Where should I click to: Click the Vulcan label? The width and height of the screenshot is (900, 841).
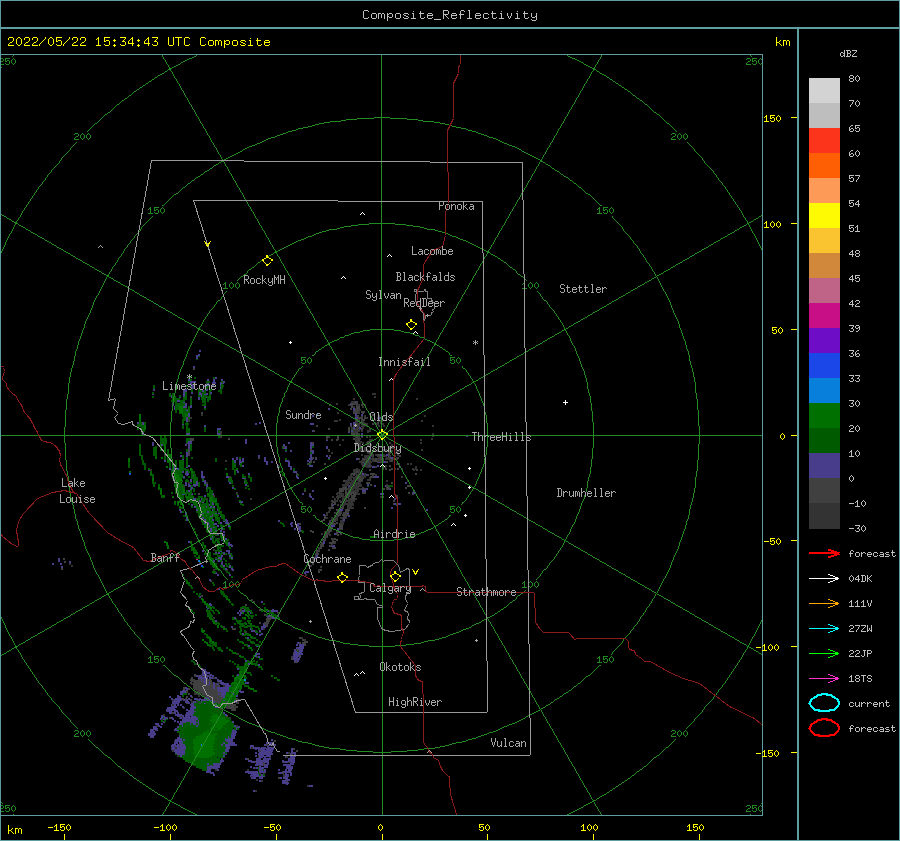pos(509,743)
